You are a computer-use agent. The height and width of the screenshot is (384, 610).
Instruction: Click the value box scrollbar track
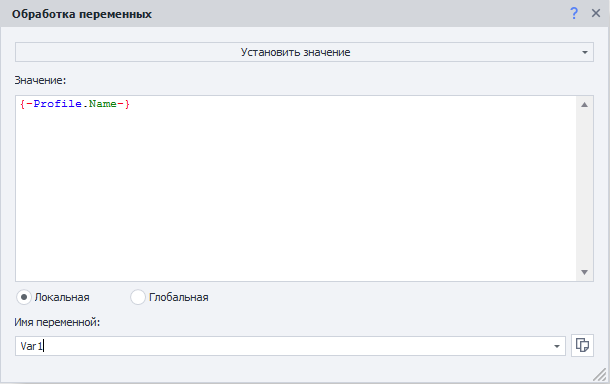tap(584, 189)
